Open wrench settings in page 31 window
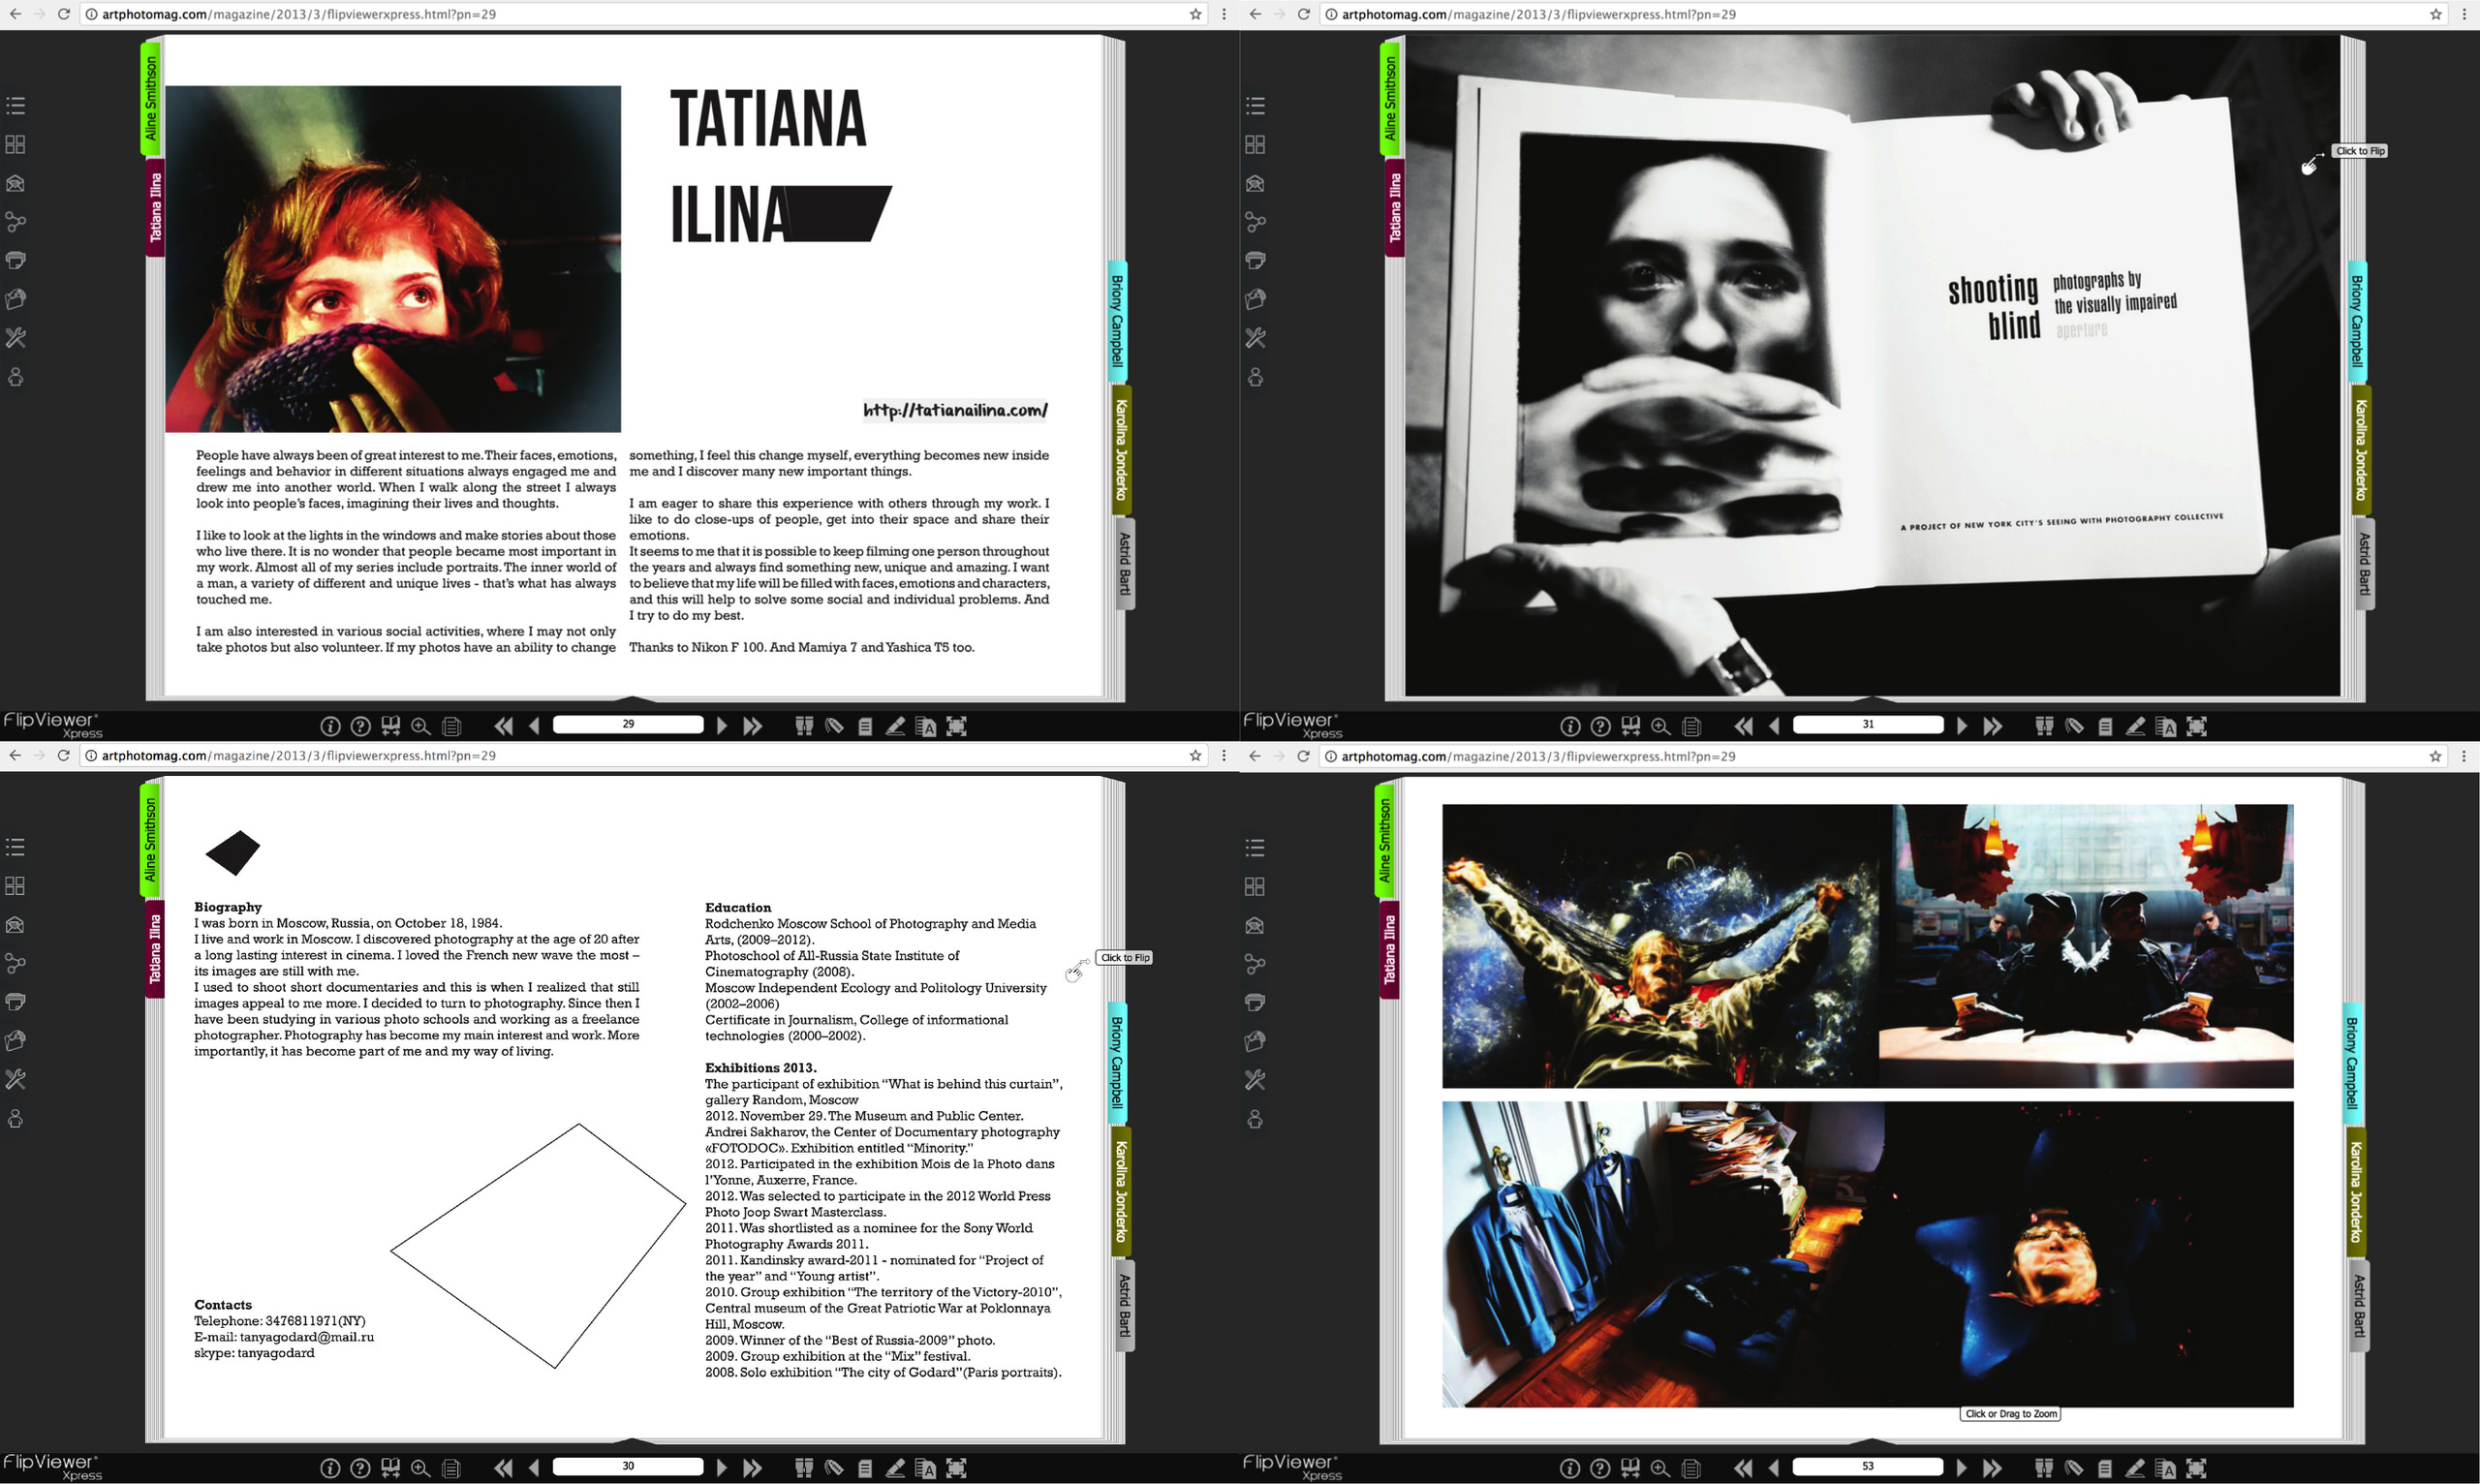2480x1484 pixels. click(1255, 338)
